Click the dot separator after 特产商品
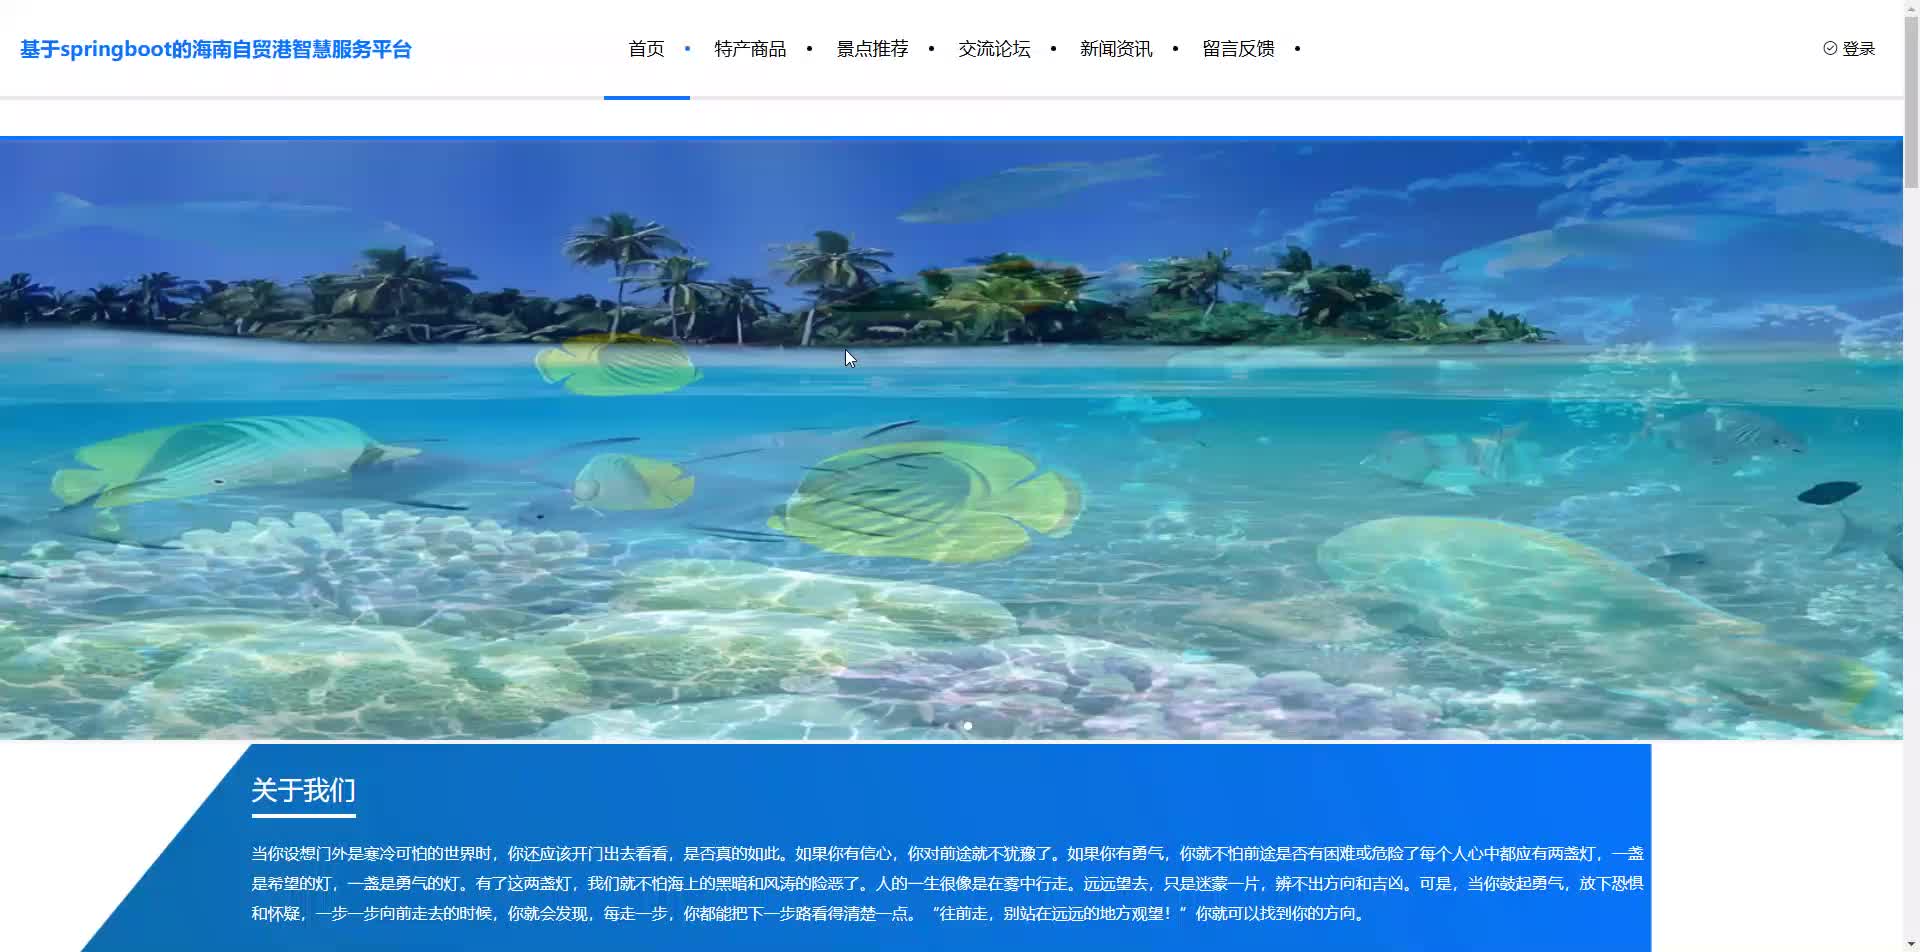 tap(809, 48)
